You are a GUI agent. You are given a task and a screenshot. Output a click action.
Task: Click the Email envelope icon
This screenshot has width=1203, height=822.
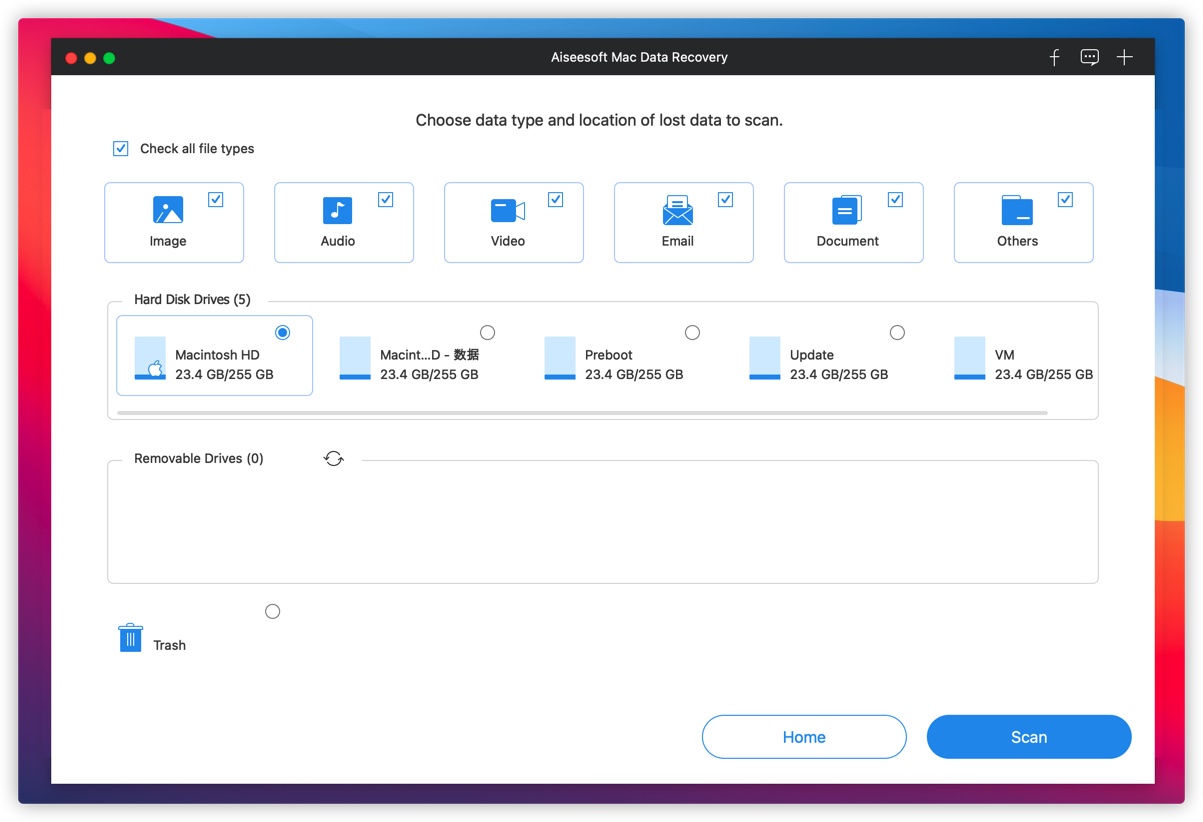[678, 210]
